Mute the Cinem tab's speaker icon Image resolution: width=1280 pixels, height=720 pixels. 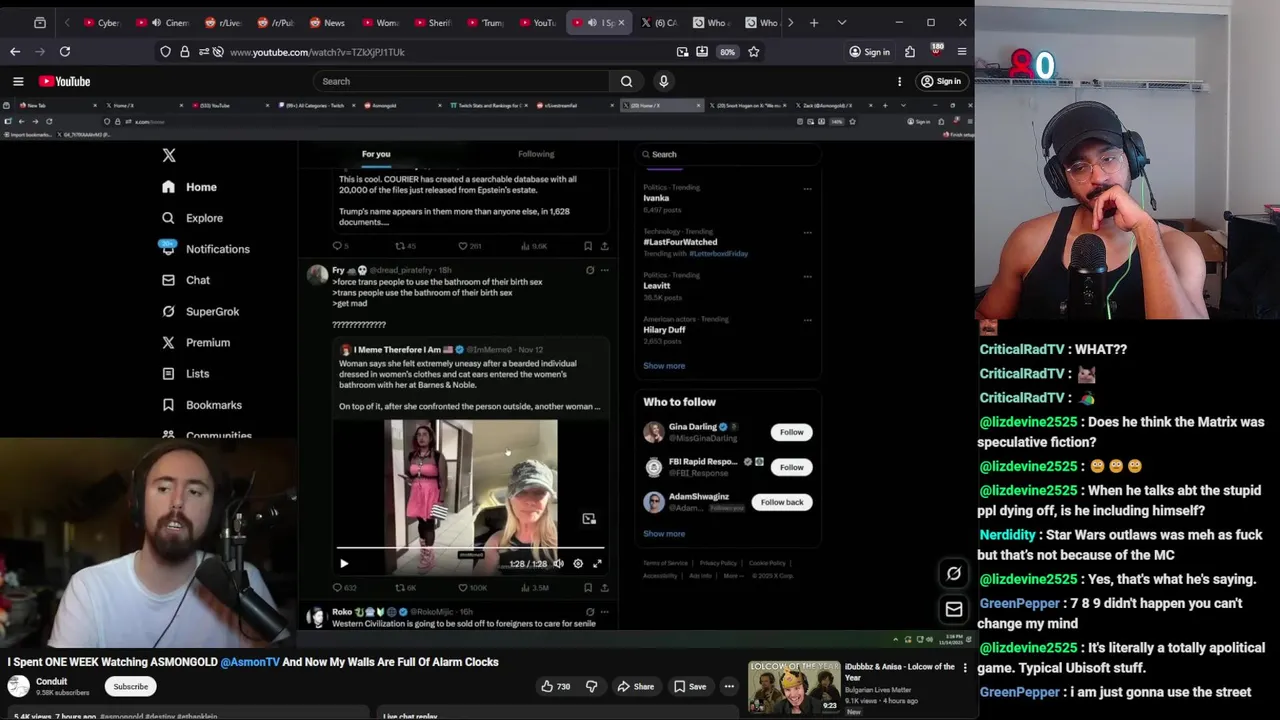point(156,22)
